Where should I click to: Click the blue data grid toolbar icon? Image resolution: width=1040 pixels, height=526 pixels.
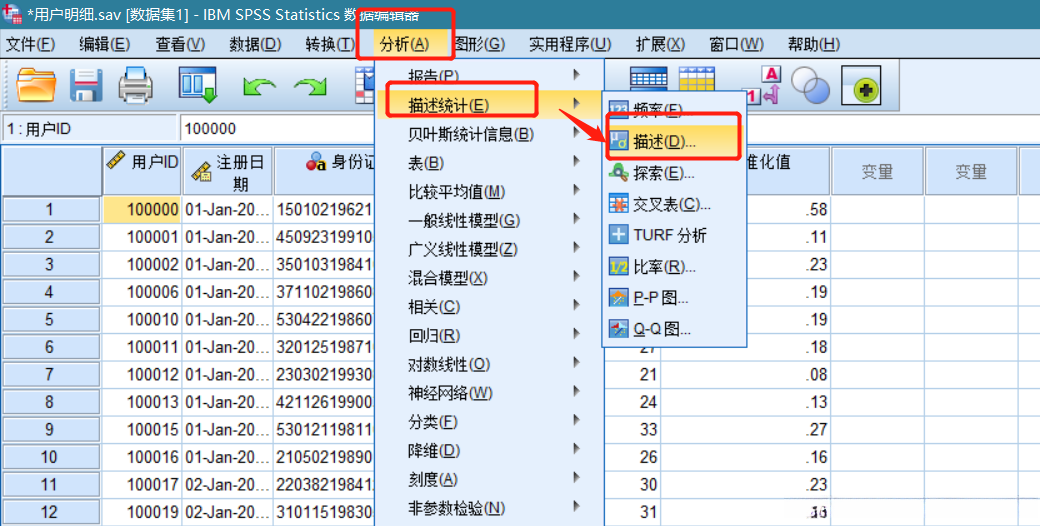tap(648, 78)
